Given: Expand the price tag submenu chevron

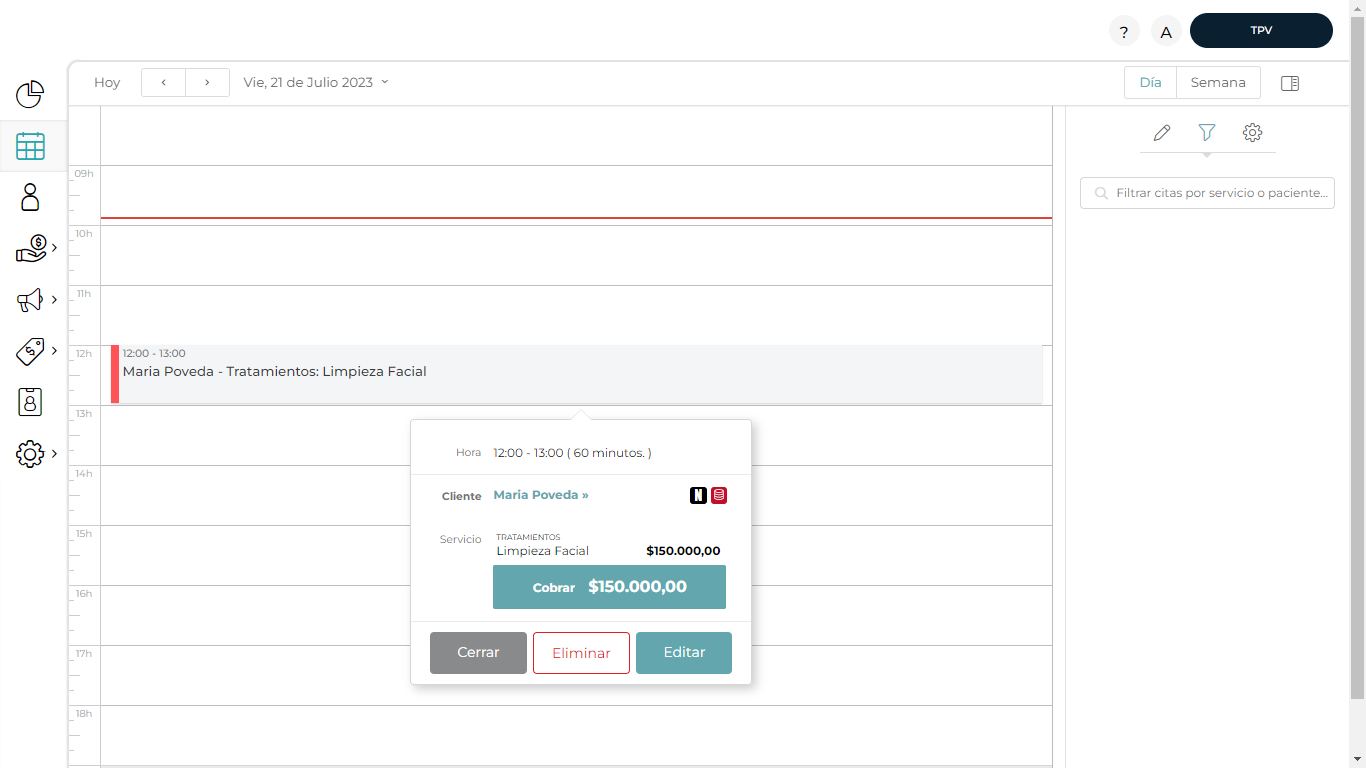Looking at the screenshot, I should click(55, 351).
